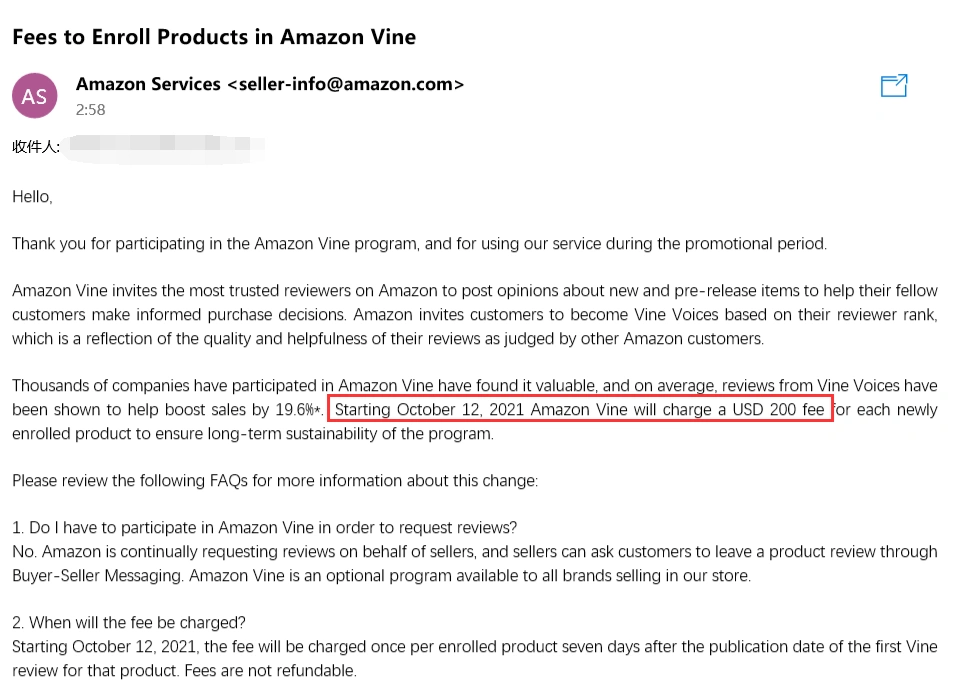This screenshot has height=697, width=953.
Task: Select the blurred recipient address
Action: (165, 147)
